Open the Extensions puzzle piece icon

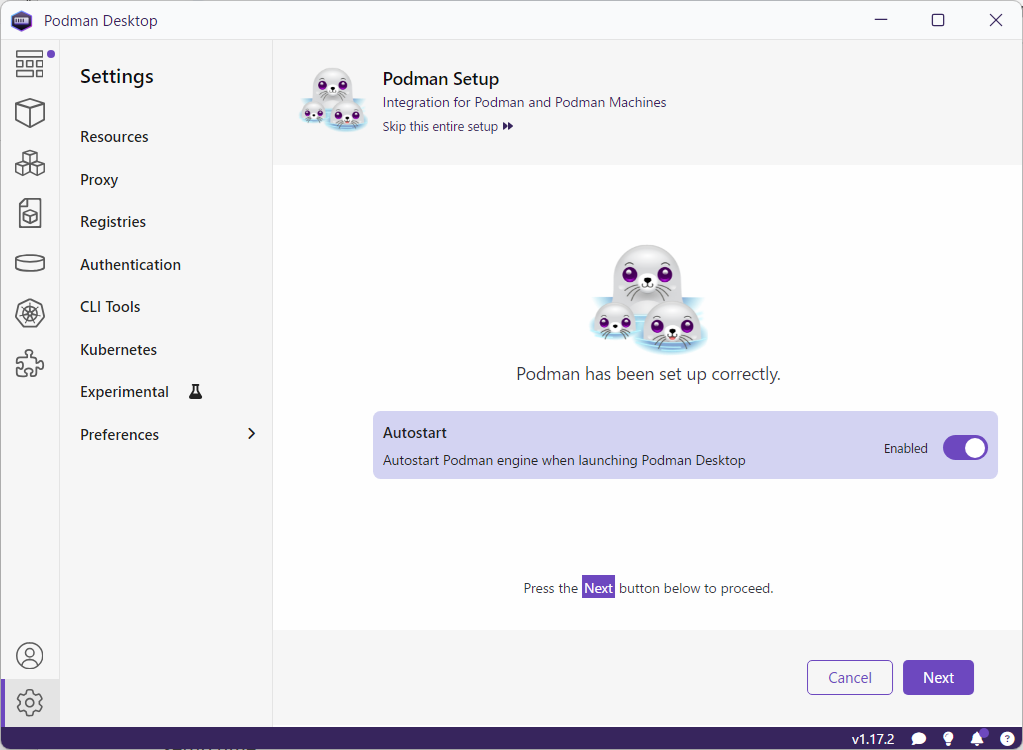tap(30, 364)
